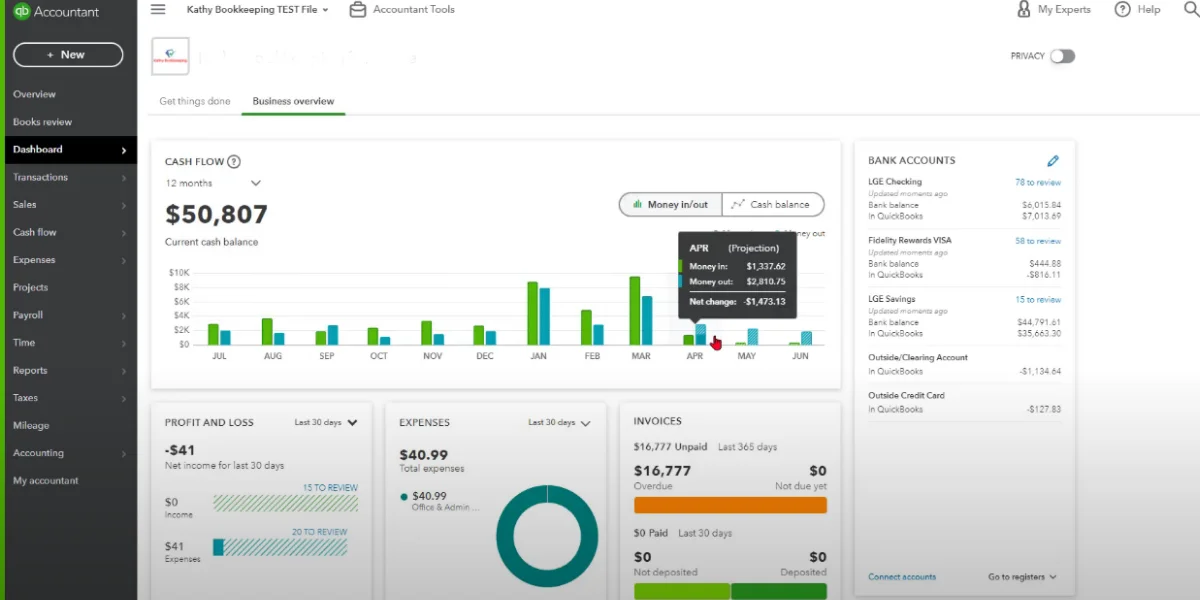Toggle the Privacy switch

coord(1062,56)
